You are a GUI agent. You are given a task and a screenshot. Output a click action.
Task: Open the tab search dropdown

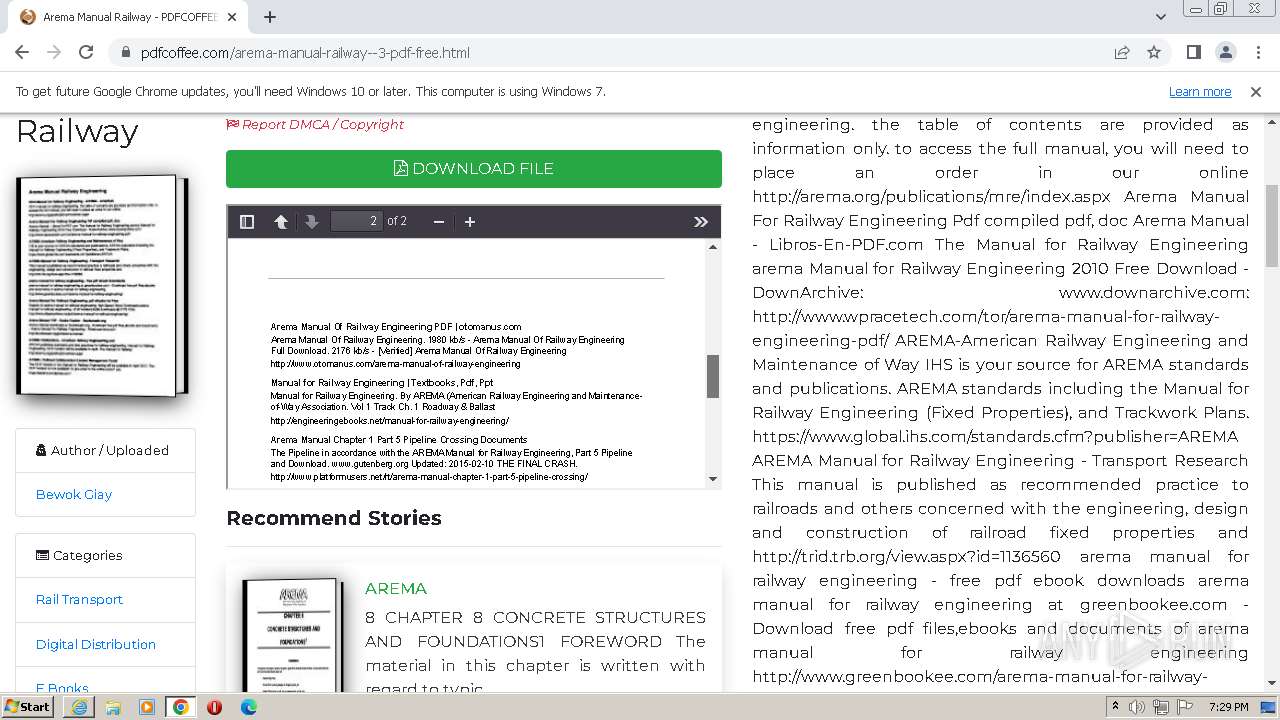pos(1160,17)
